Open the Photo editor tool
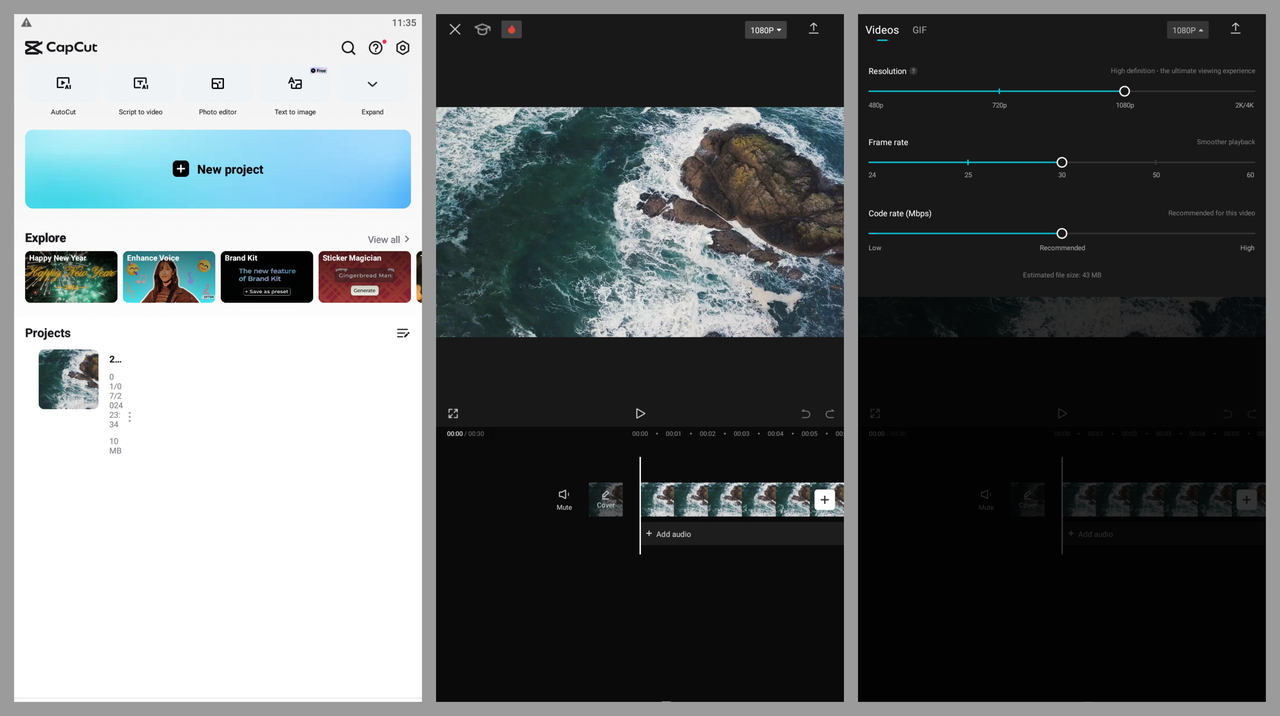This screenshot has width=1280, height=716. click(x=218, y=92)
